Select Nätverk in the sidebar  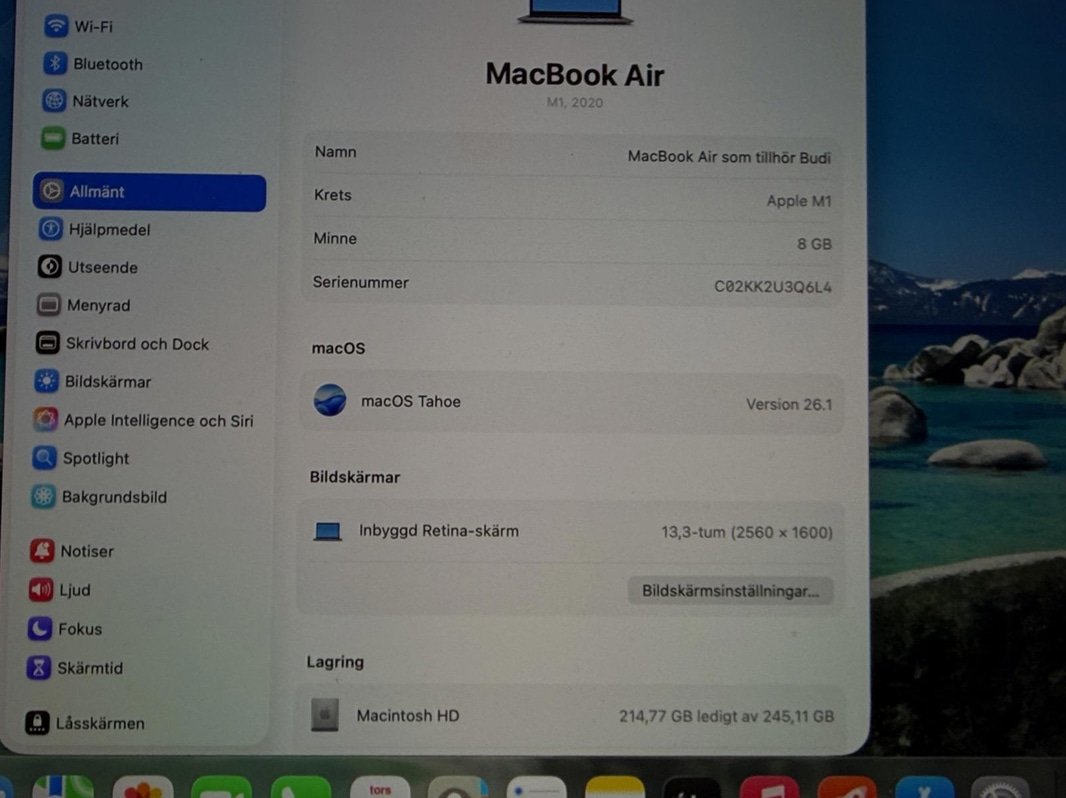pos(85,101)
